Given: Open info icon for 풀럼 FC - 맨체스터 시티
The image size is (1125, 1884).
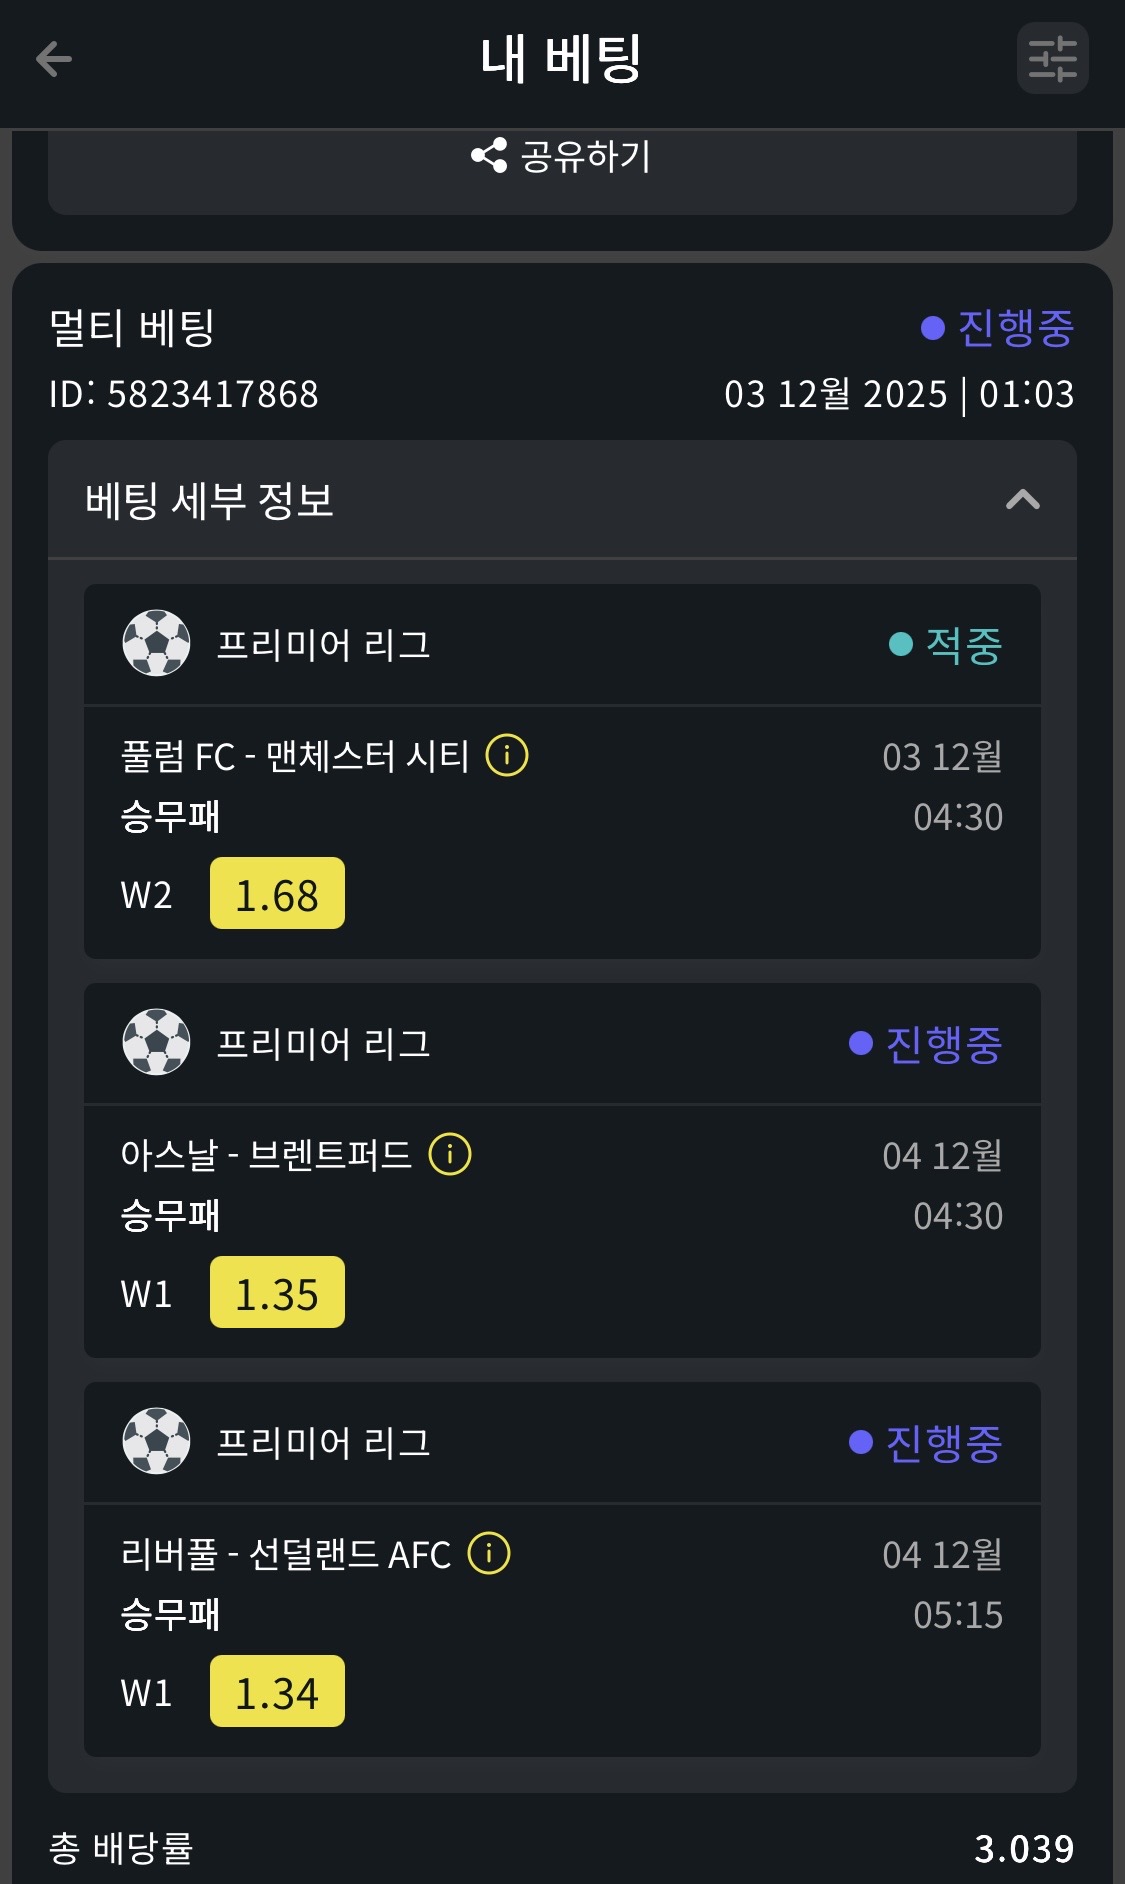Looking at the screenshot, I should pyautogui.click(x=507, y=755).
